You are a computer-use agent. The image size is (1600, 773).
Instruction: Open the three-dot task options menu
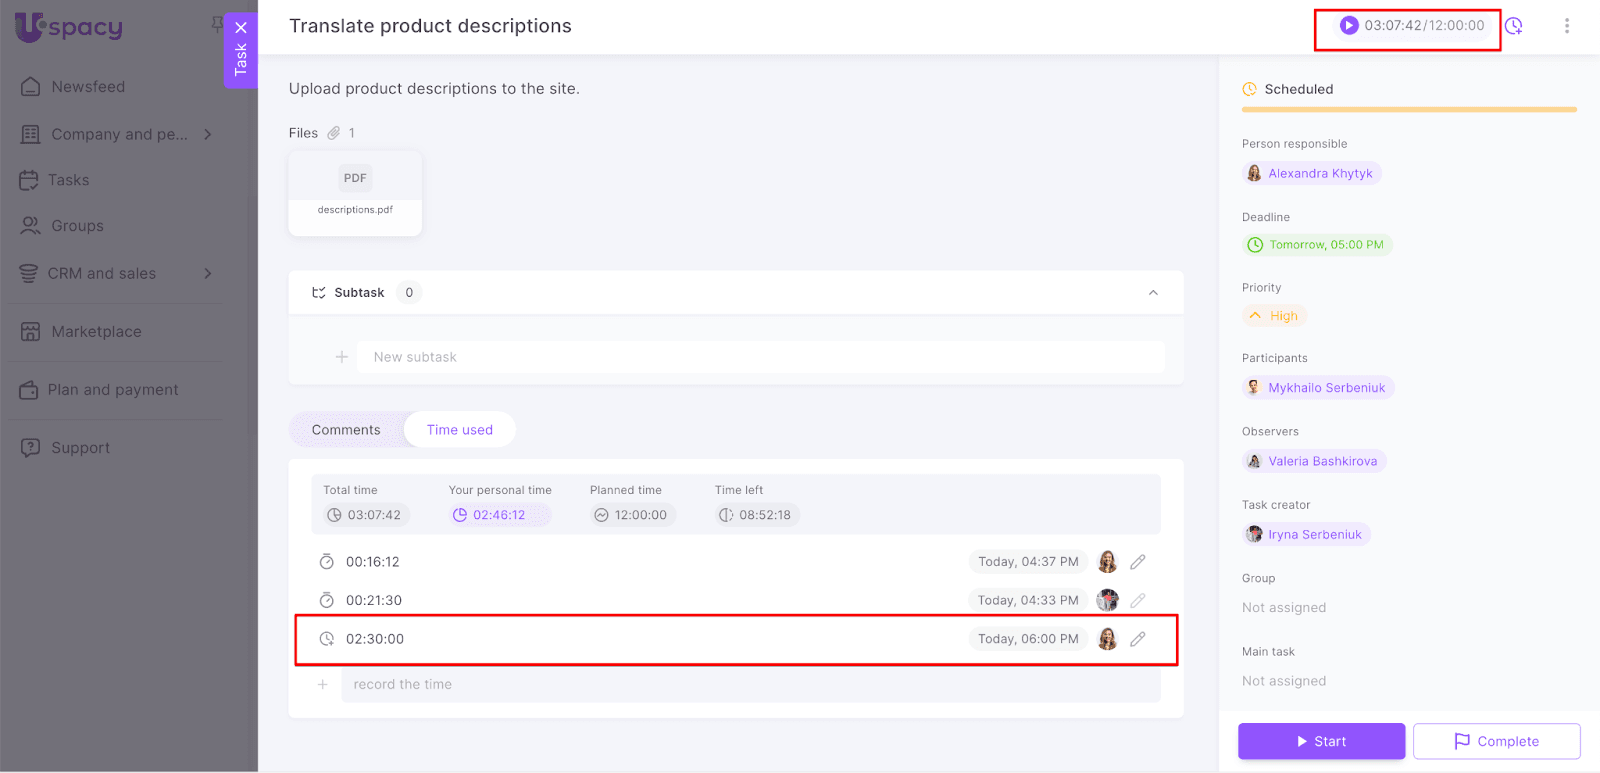[1566, 26]
